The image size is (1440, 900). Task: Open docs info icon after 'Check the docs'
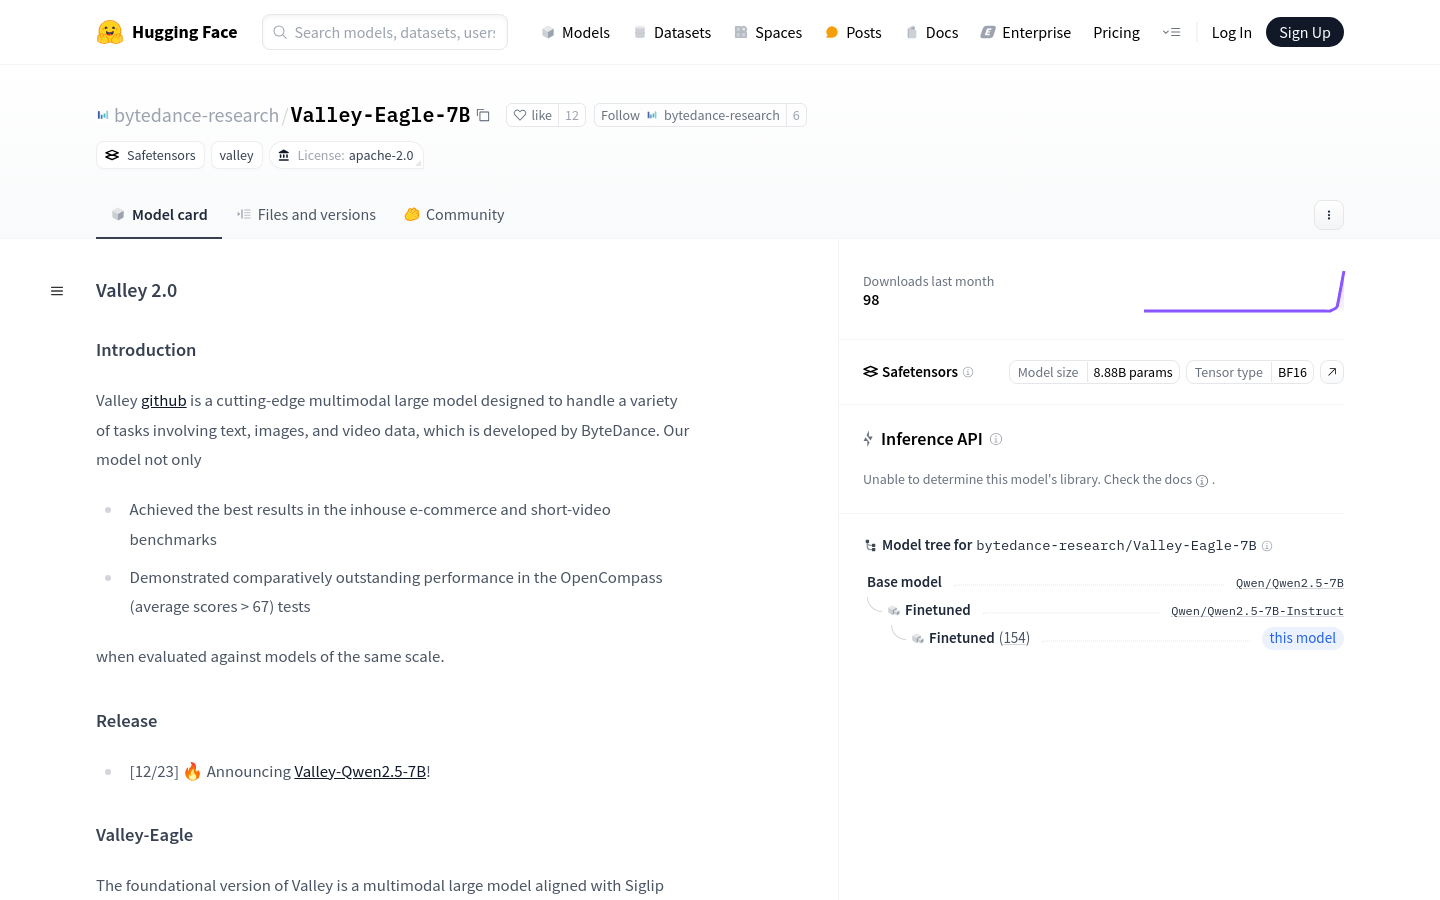[x=1202, y=480]
